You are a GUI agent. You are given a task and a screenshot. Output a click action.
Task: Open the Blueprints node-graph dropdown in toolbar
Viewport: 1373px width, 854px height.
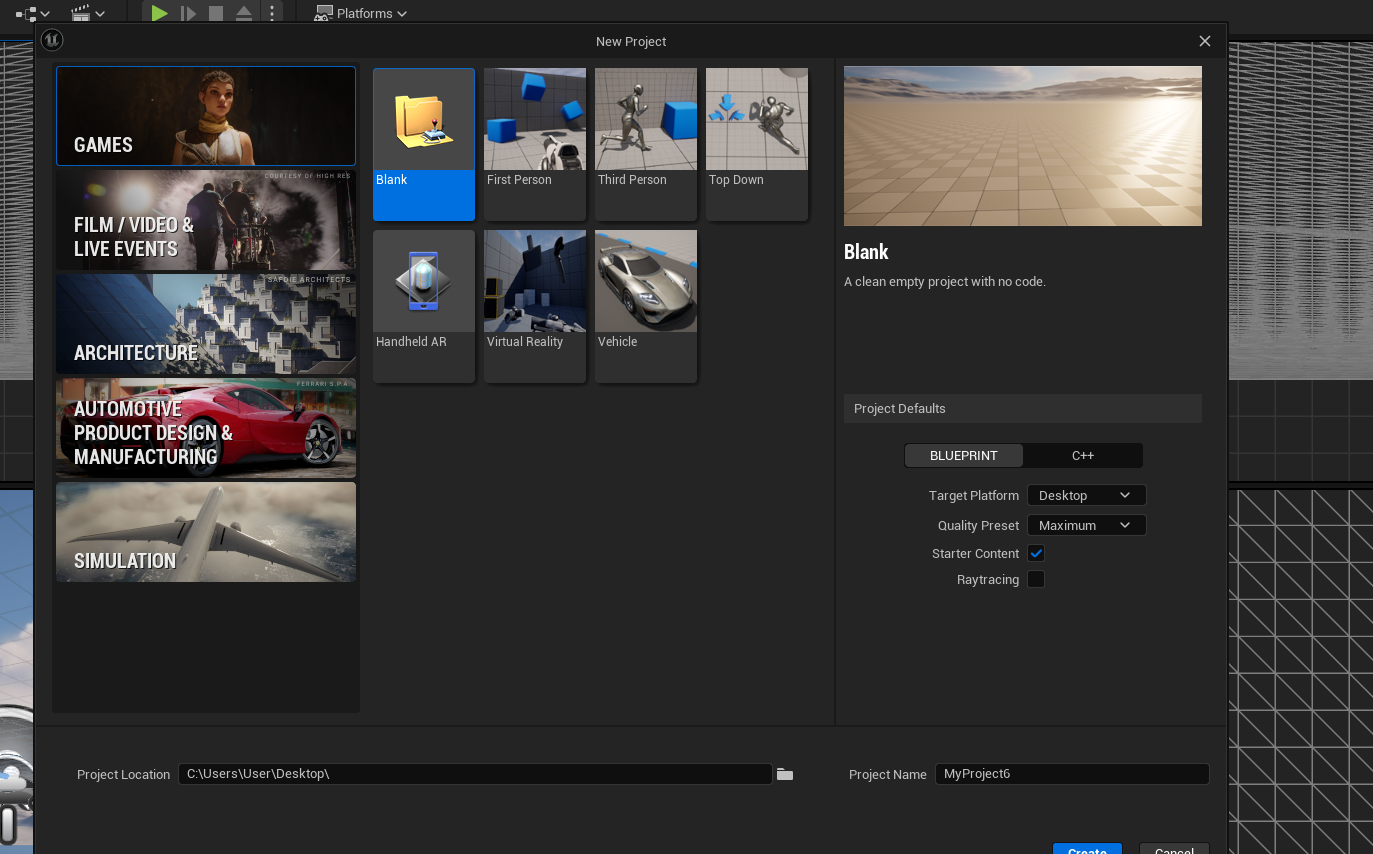click(33, 14)
